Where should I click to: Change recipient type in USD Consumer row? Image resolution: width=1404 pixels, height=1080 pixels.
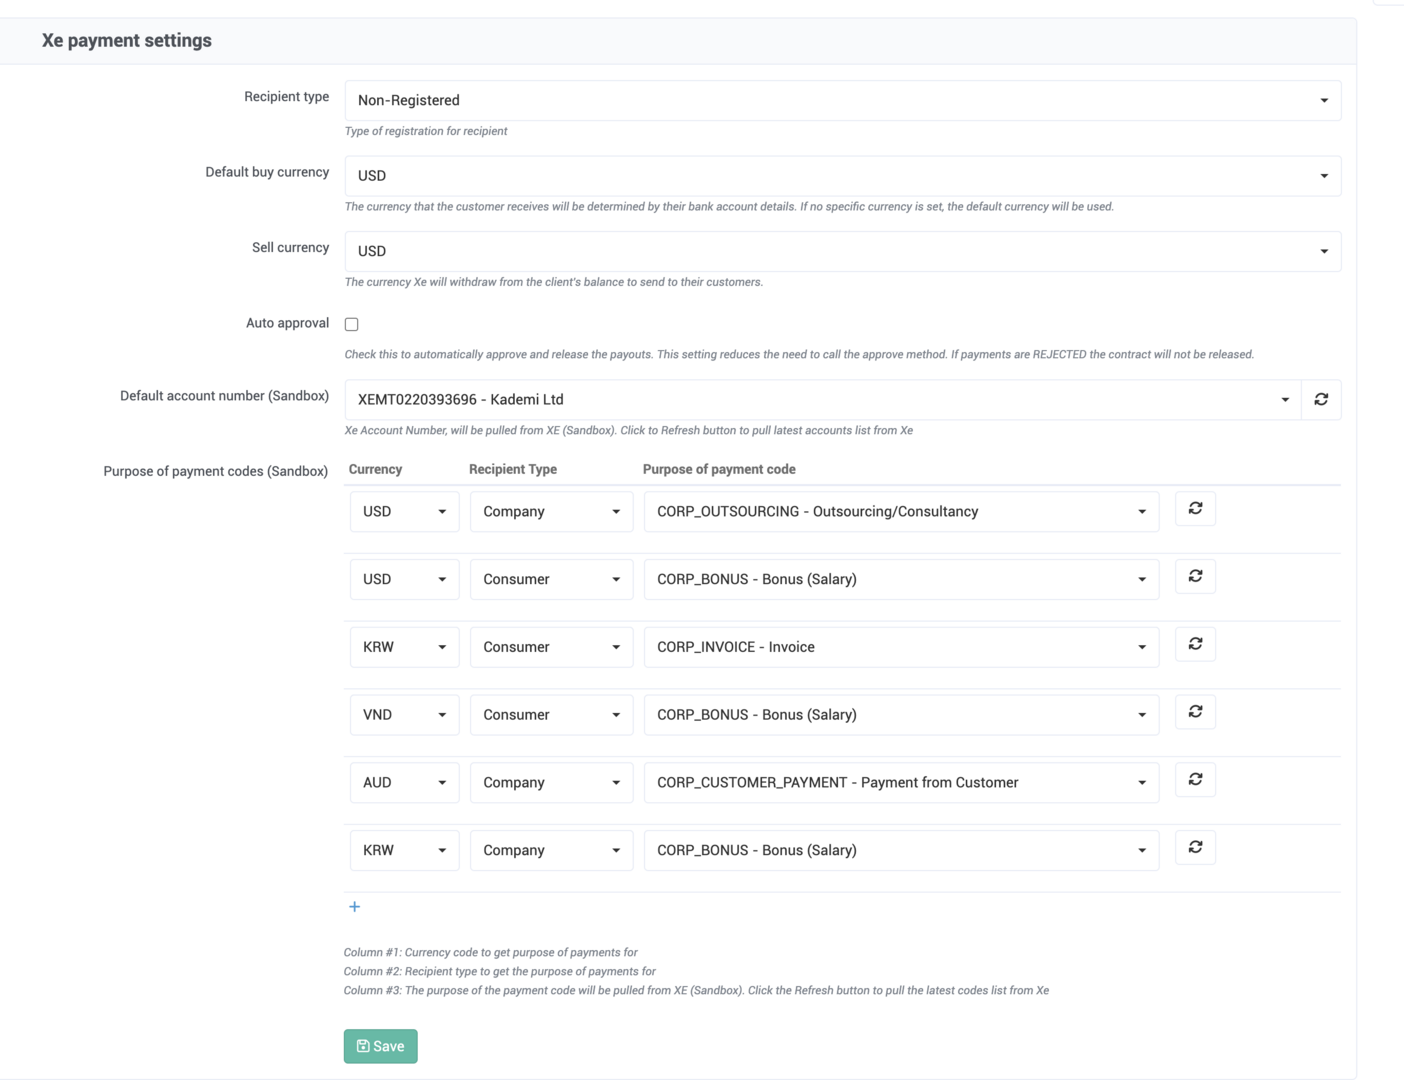[x=551, y=579]
